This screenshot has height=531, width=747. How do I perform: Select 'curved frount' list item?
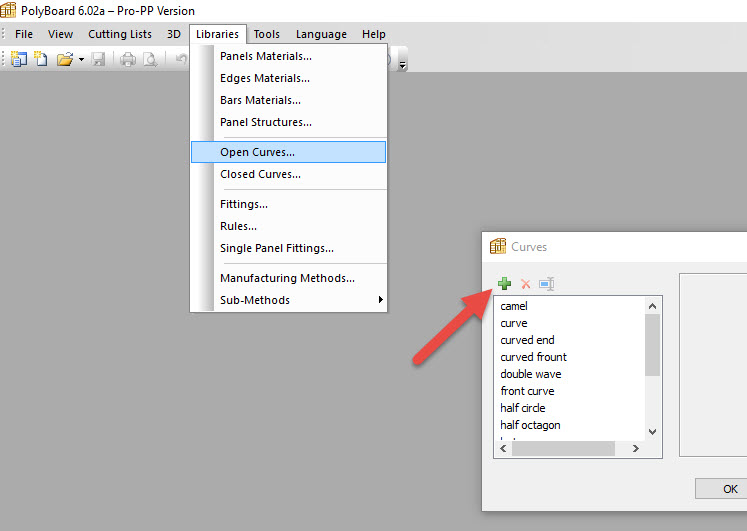533,357
